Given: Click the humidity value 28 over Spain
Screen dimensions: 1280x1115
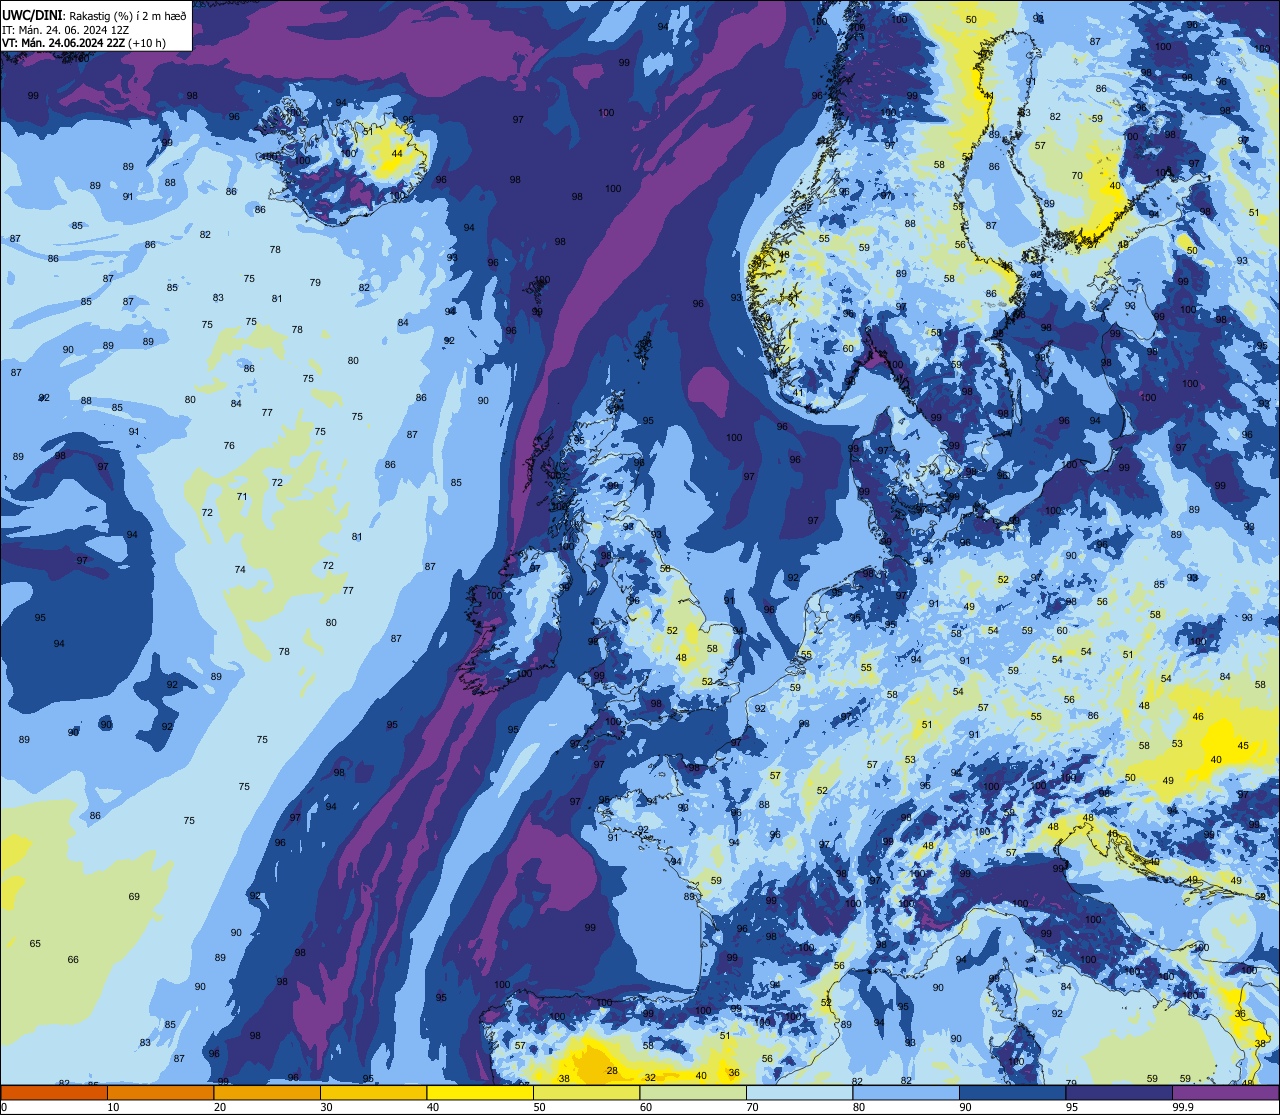Looking at the screenshot, I should coord(612,1071).
